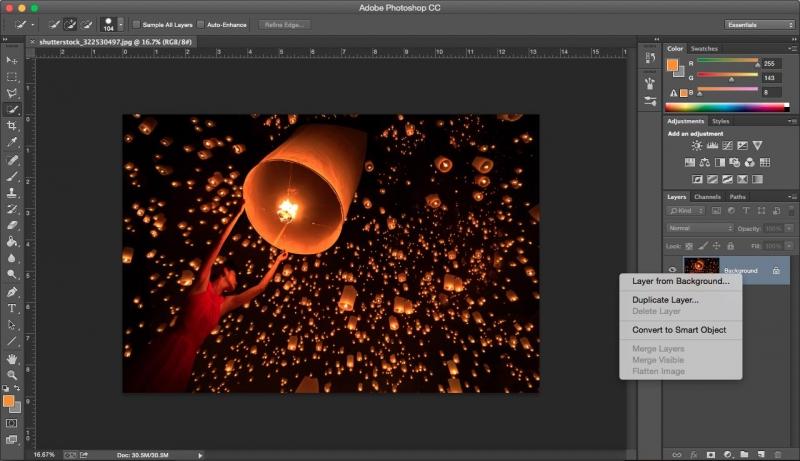This screenshot has width=800, height=461.
Task: Select the Move tool
Action: point(12,60)
